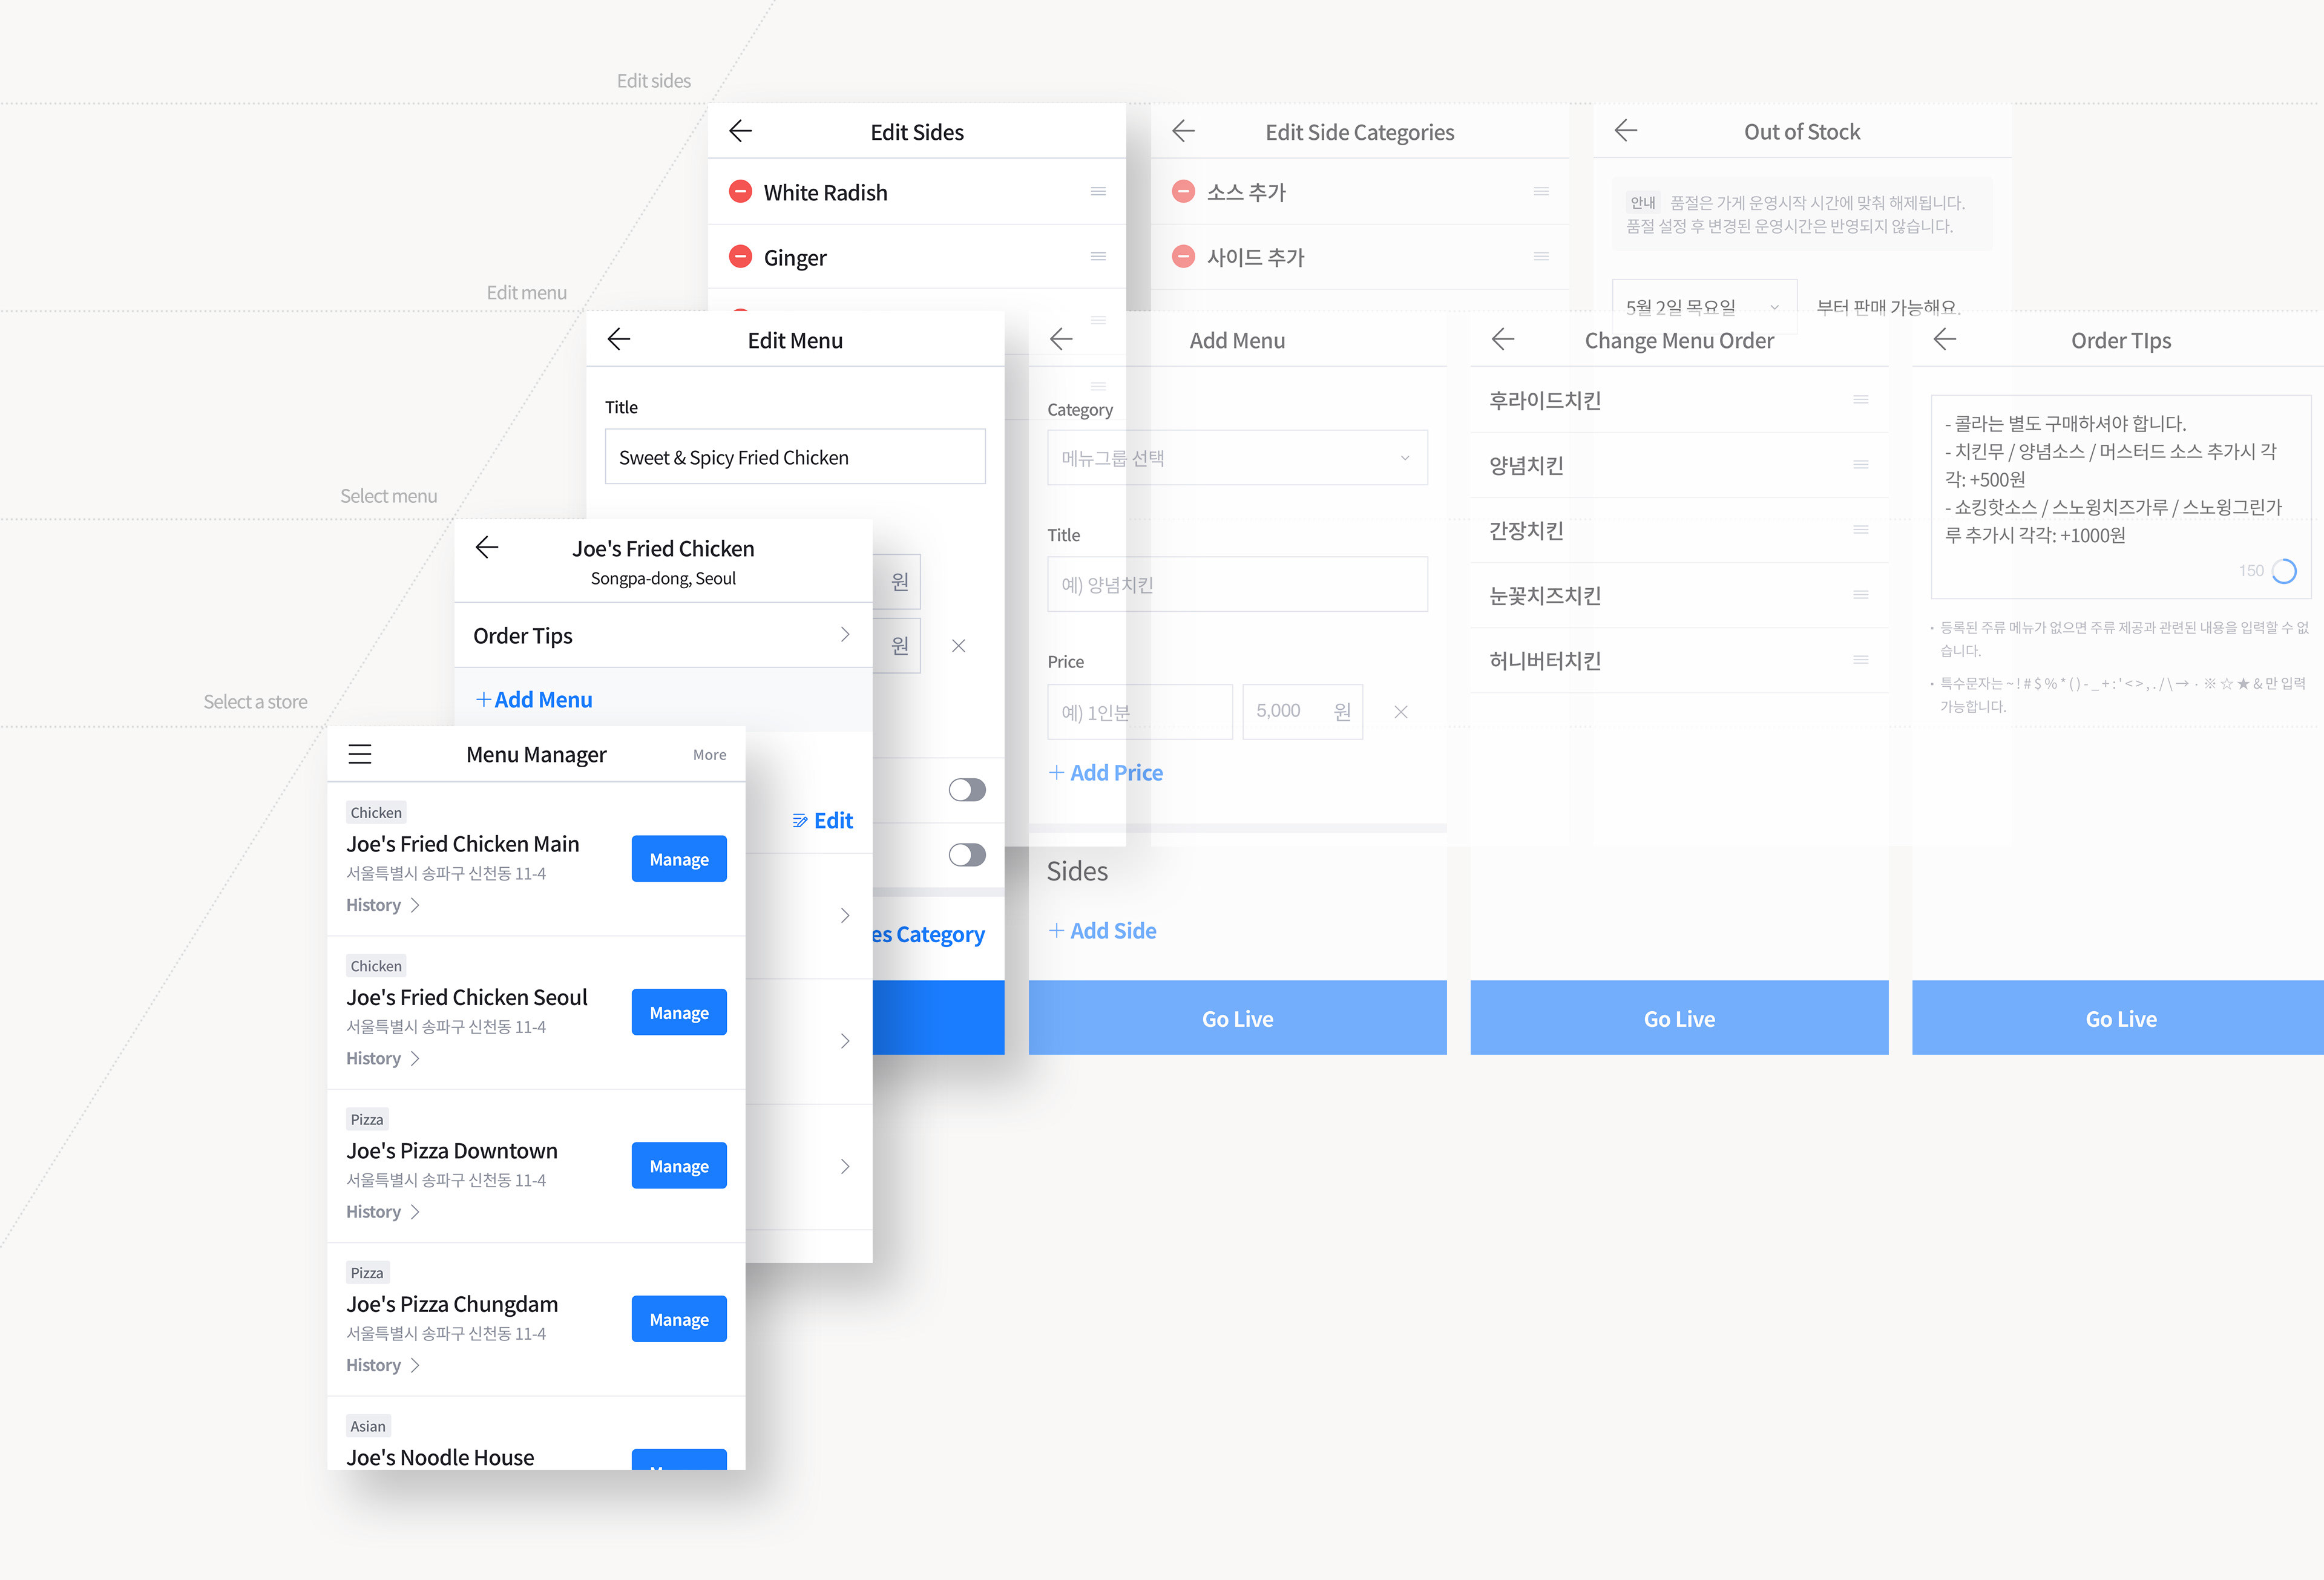Remove 소스 추가 category with minus icon

click(x=1183, y=191)
